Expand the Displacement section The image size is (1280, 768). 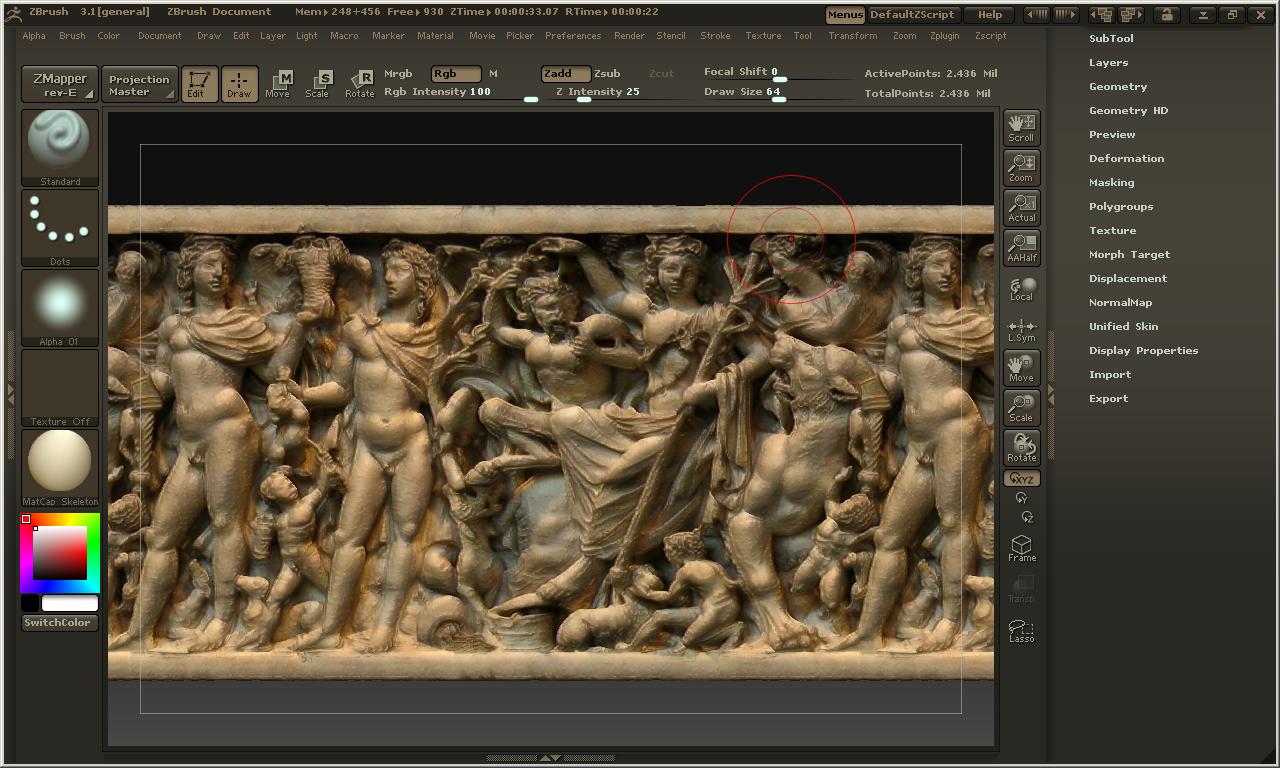tap(1128, 278)
